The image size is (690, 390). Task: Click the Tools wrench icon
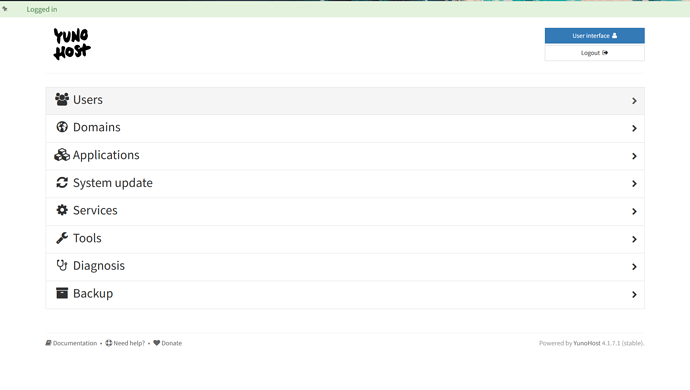pos(62,238)
